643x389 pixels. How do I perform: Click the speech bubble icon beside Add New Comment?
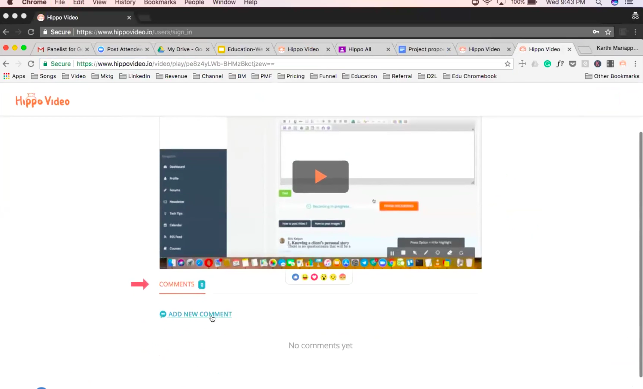[x=163, y=314]
